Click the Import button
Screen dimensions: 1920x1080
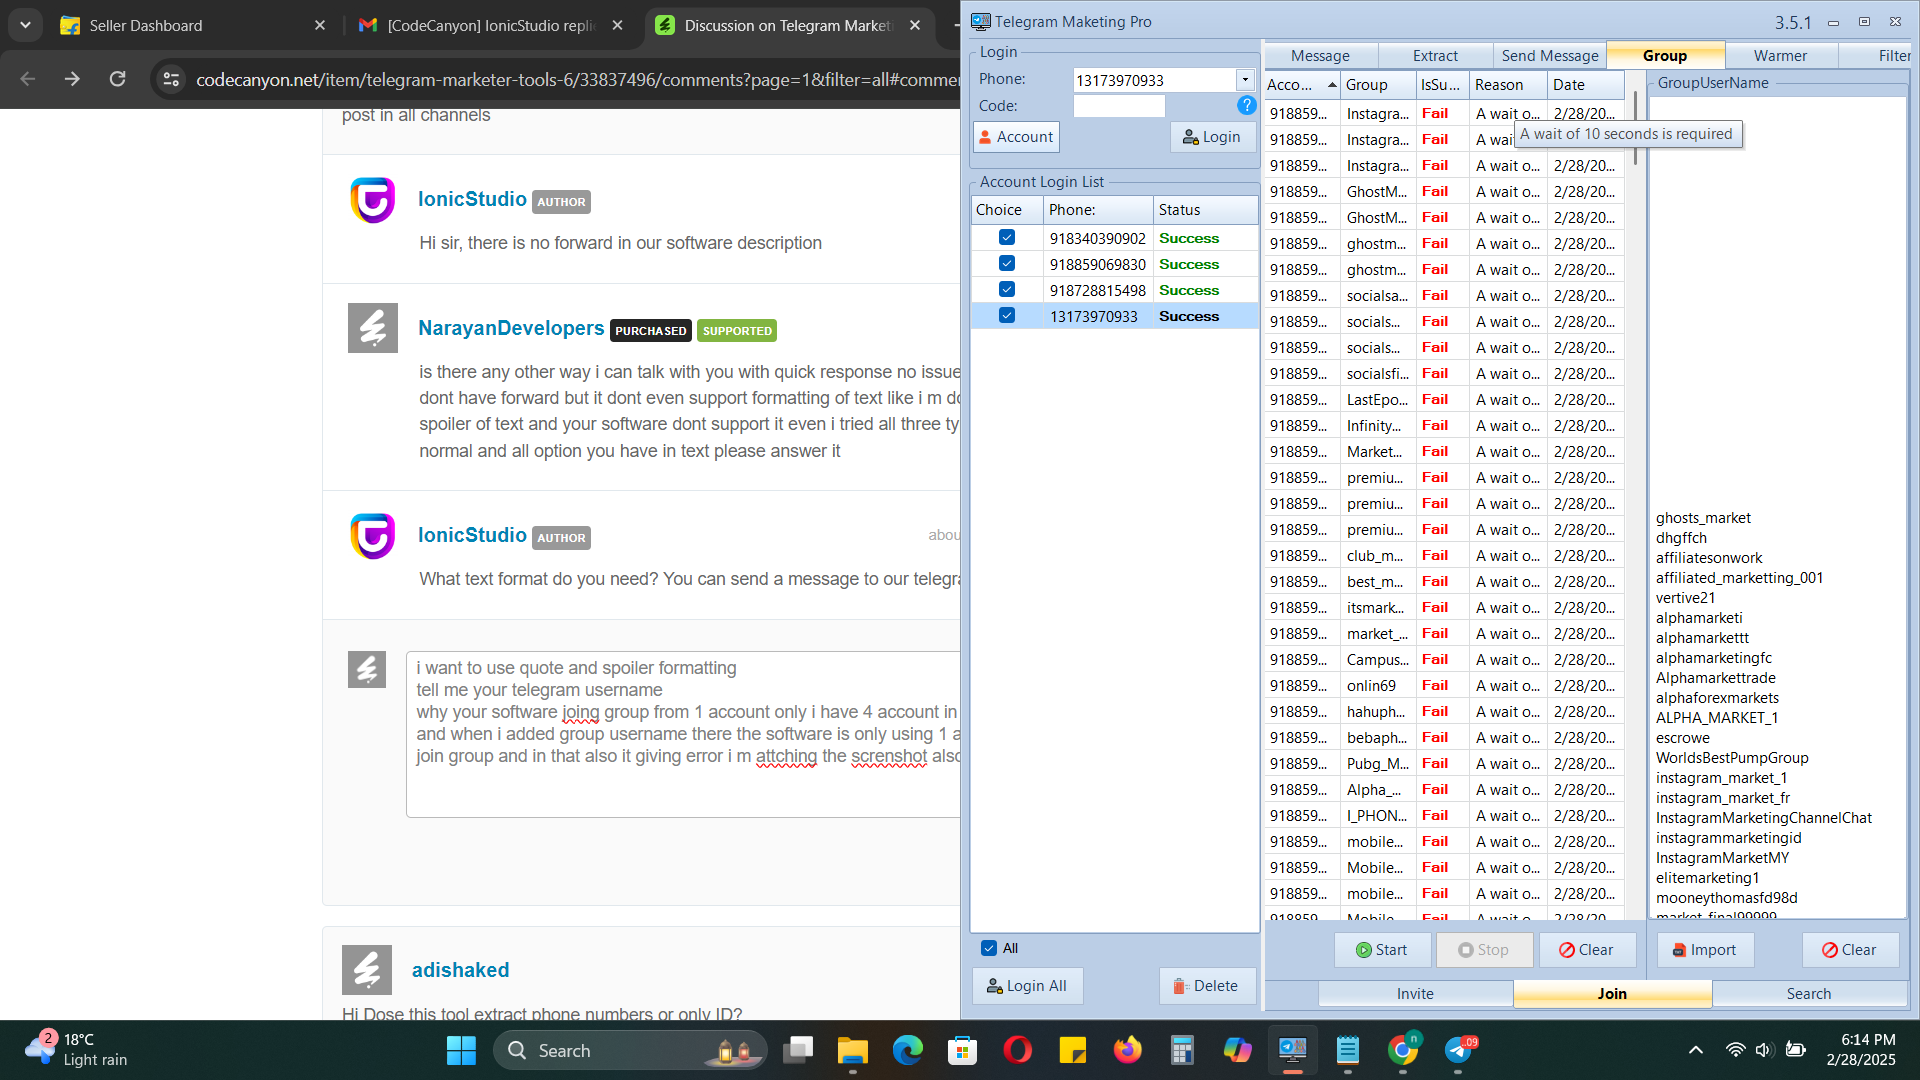[1705, 950]
